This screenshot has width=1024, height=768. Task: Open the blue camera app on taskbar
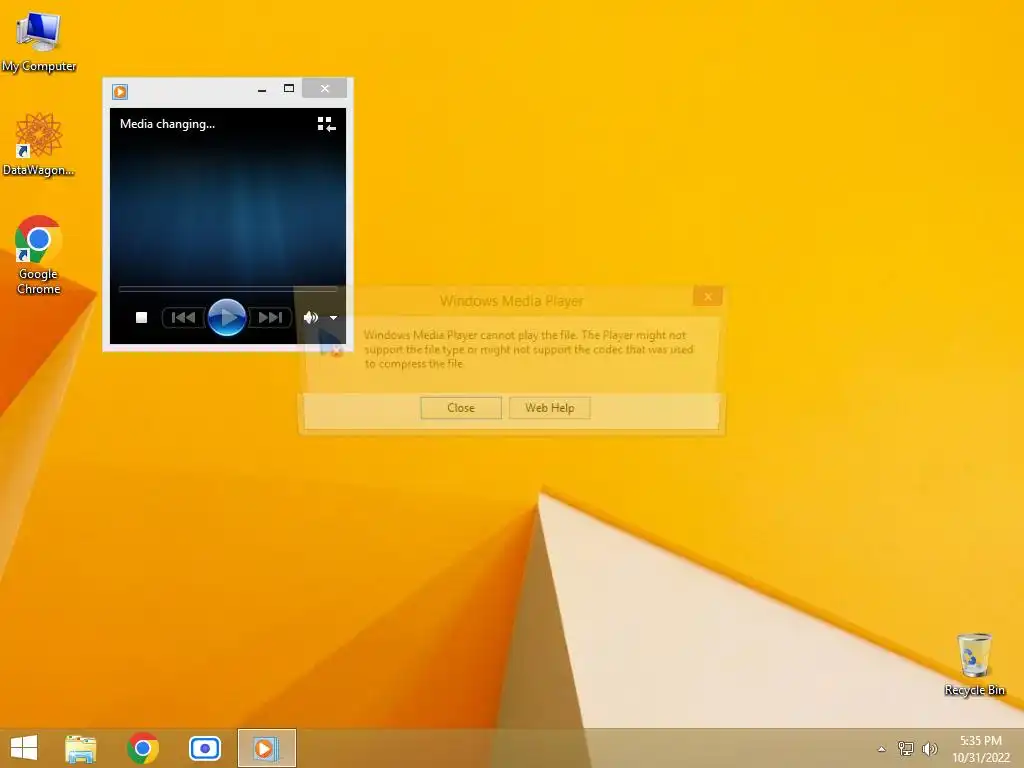pyautogui.click(x=205, y=748)
